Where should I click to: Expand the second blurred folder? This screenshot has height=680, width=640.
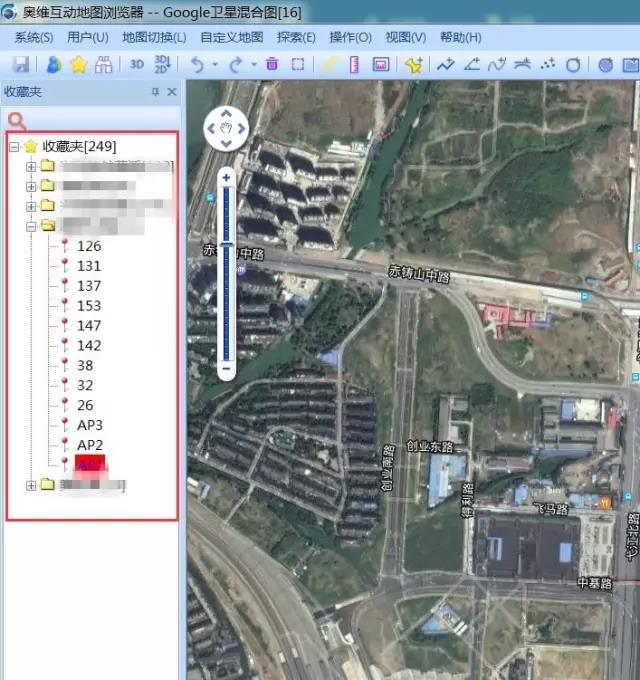coord(31,186)
